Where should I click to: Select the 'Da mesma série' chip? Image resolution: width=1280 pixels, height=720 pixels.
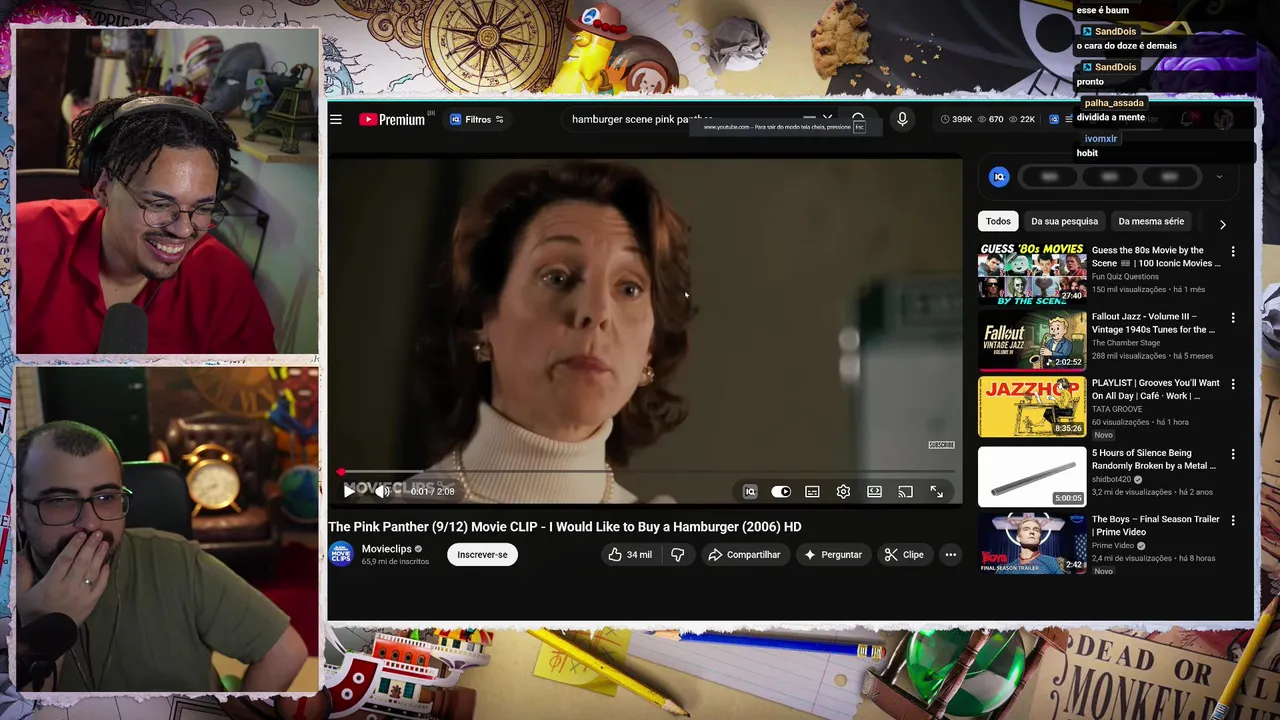point(1151,221)
